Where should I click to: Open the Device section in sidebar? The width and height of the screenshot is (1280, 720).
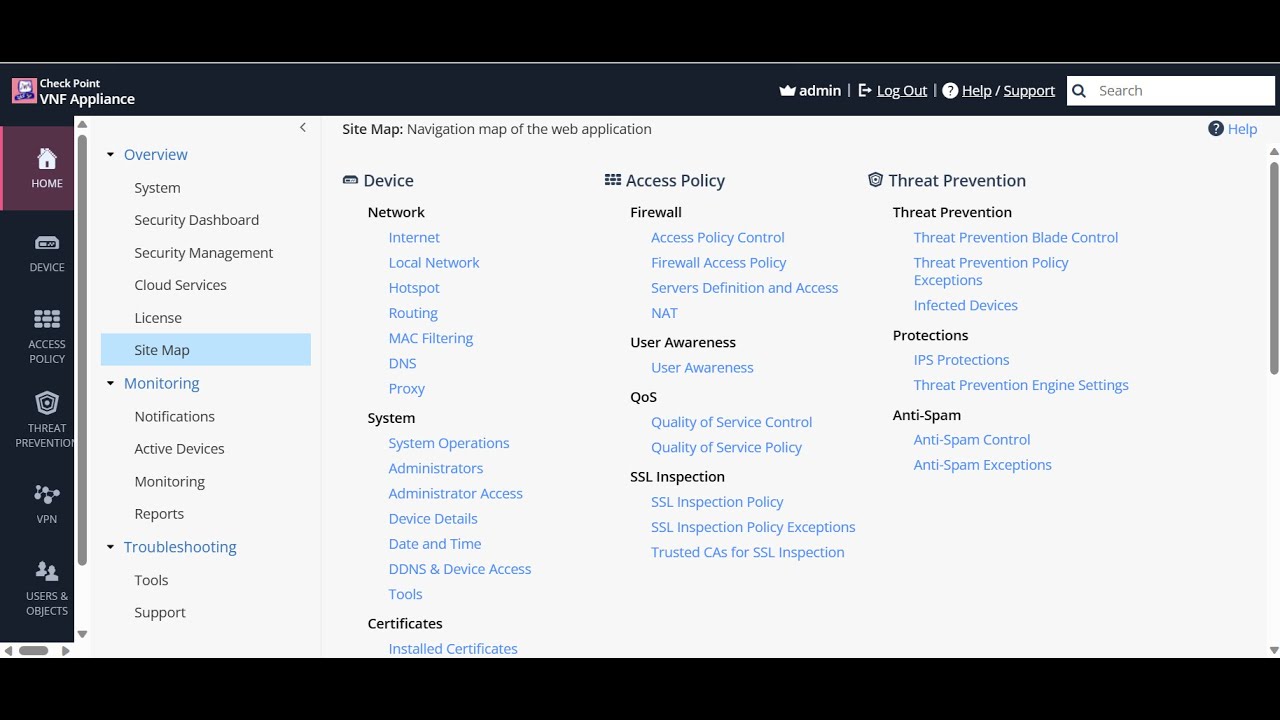(47, 253)
